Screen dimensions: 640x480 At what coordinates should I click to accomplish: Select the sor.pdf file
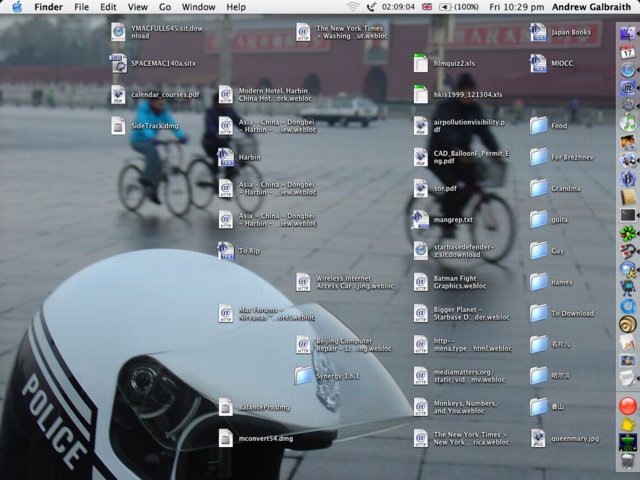(x=420, y=189)
